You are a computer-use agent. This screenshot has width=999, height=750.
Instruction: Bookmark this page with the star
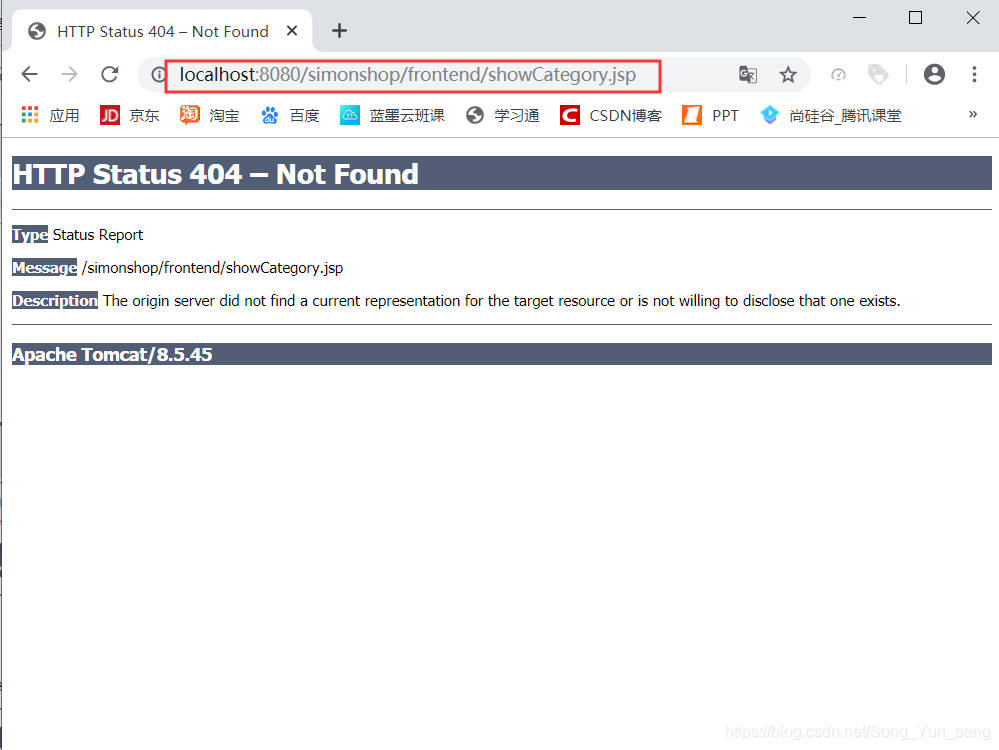pos(788,75)
